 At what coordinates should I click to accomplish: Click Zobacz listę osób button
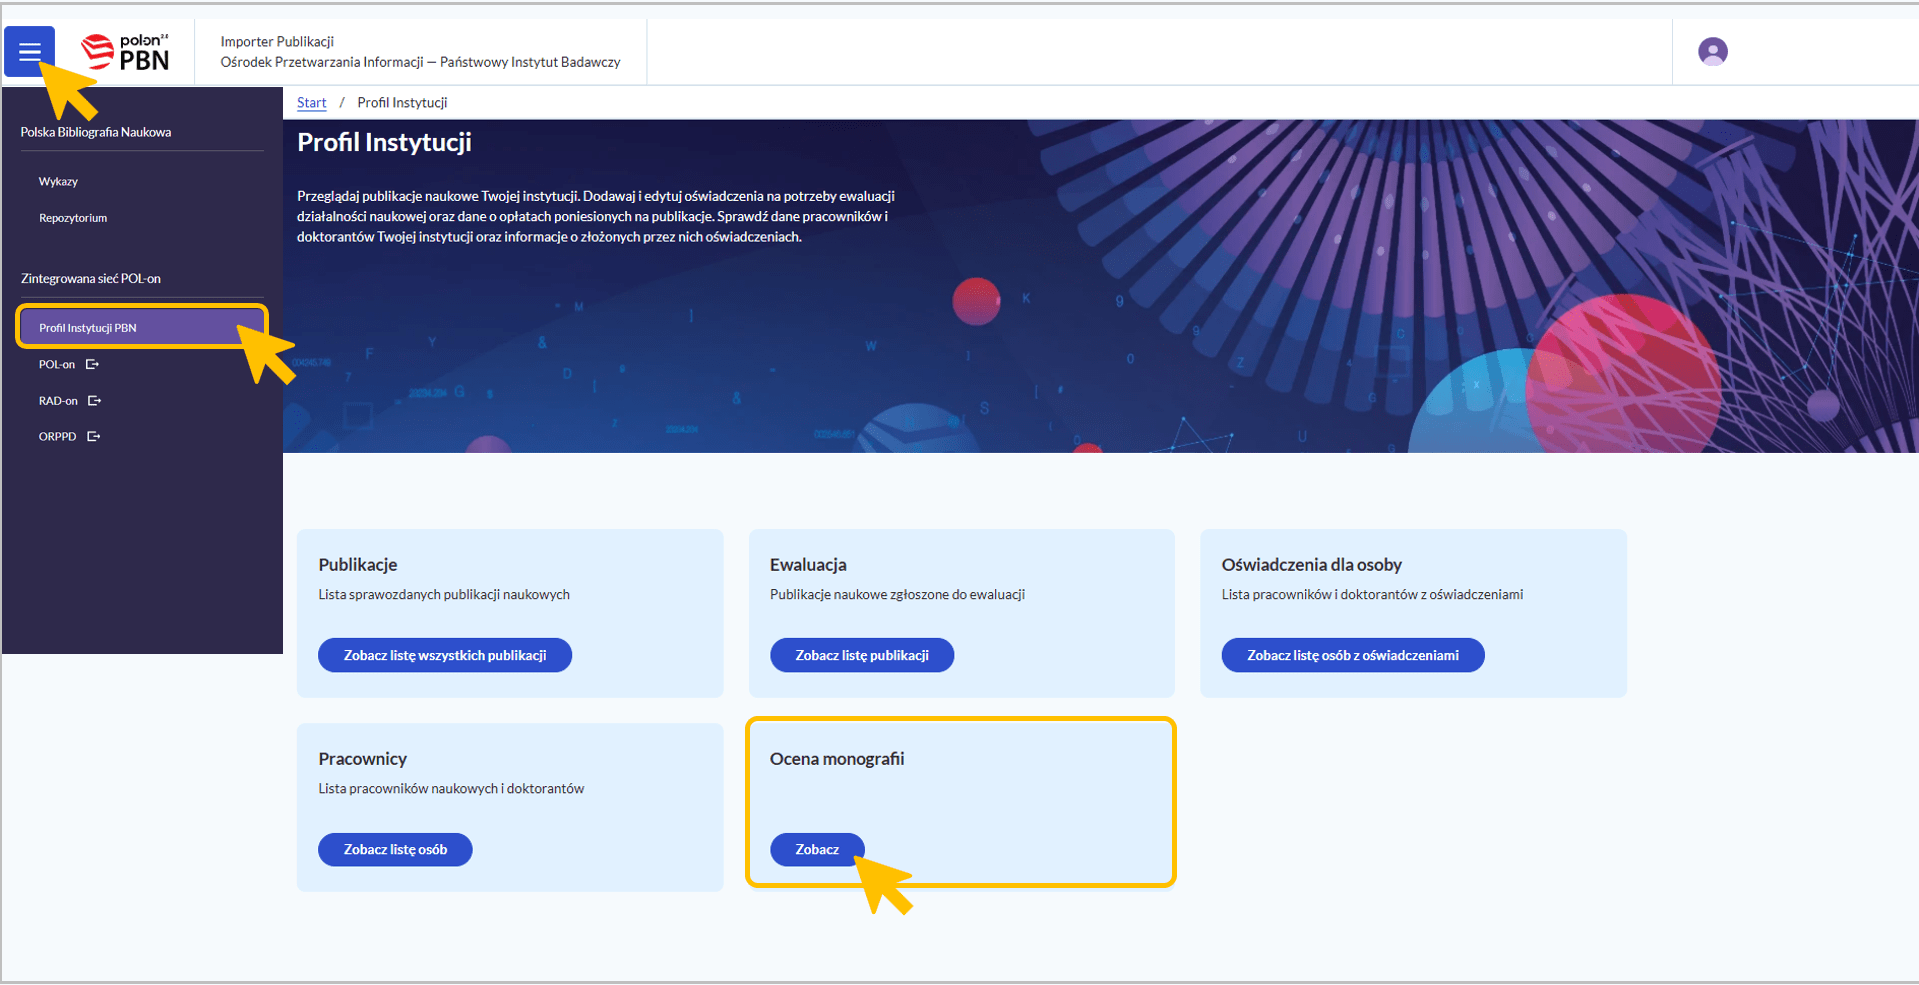pos(395,850)
